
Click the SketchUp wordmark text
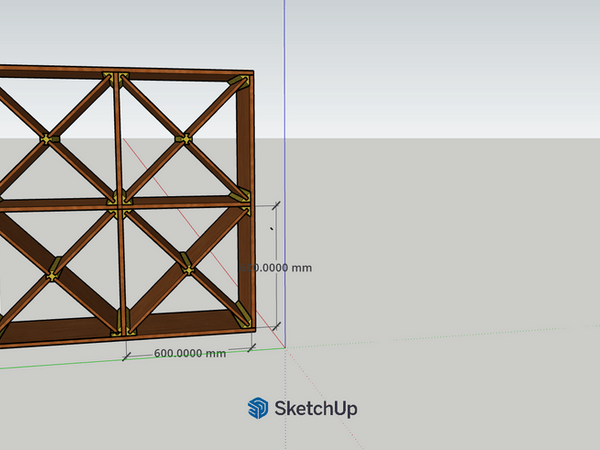pyautogui.click(x=315, y=408)
